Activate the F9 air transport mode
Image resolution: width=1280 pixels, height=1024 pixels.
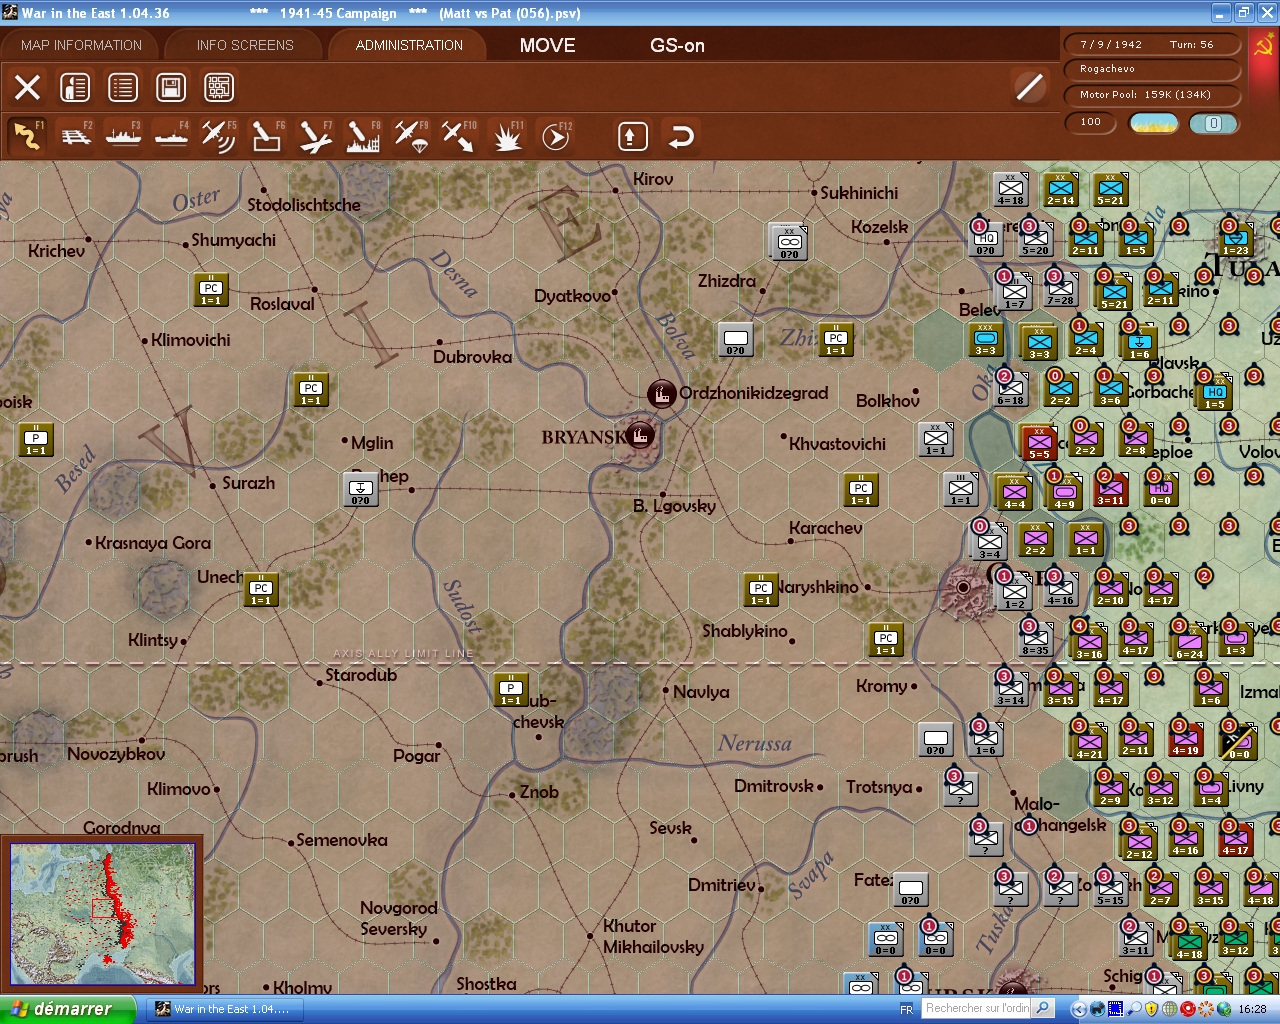tap(411, 136)
